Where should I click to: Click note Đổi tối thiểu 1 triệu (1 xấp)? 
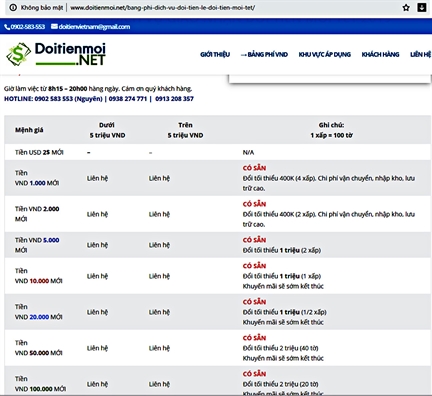282,276
